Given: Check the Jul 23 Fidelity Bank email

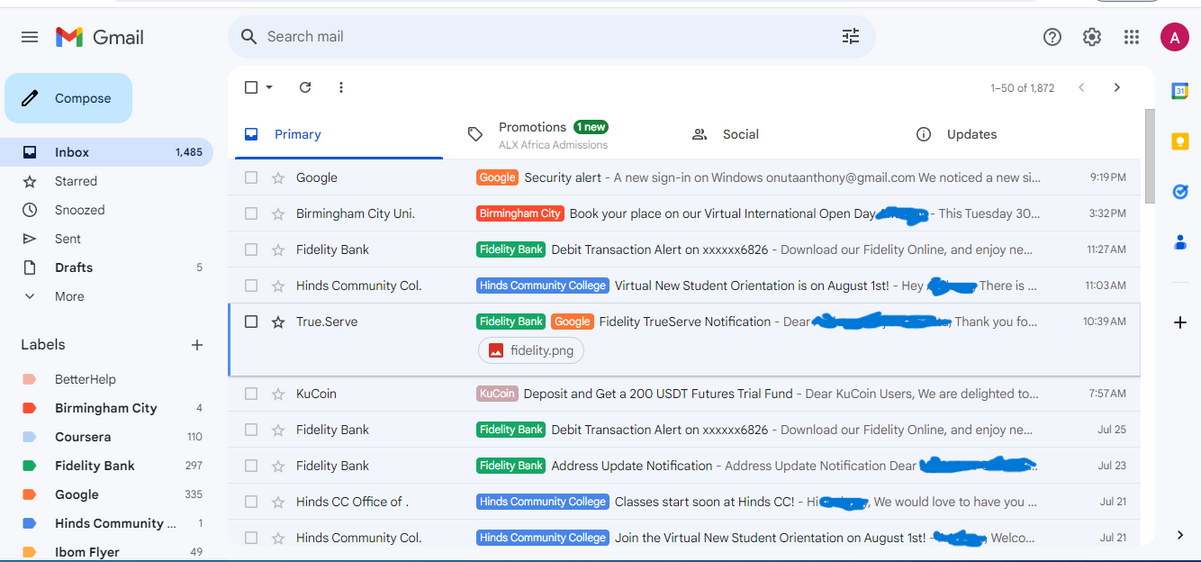Looking at the screenshot, I should 251,466.
